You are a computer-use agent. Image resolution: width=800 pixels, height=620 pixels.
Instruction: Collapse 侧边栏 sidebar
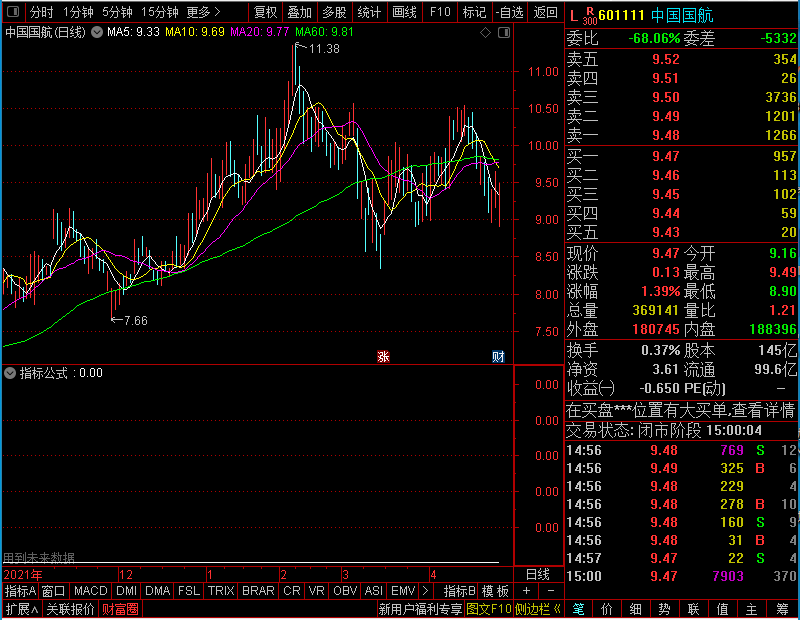(x=537, y=609)
